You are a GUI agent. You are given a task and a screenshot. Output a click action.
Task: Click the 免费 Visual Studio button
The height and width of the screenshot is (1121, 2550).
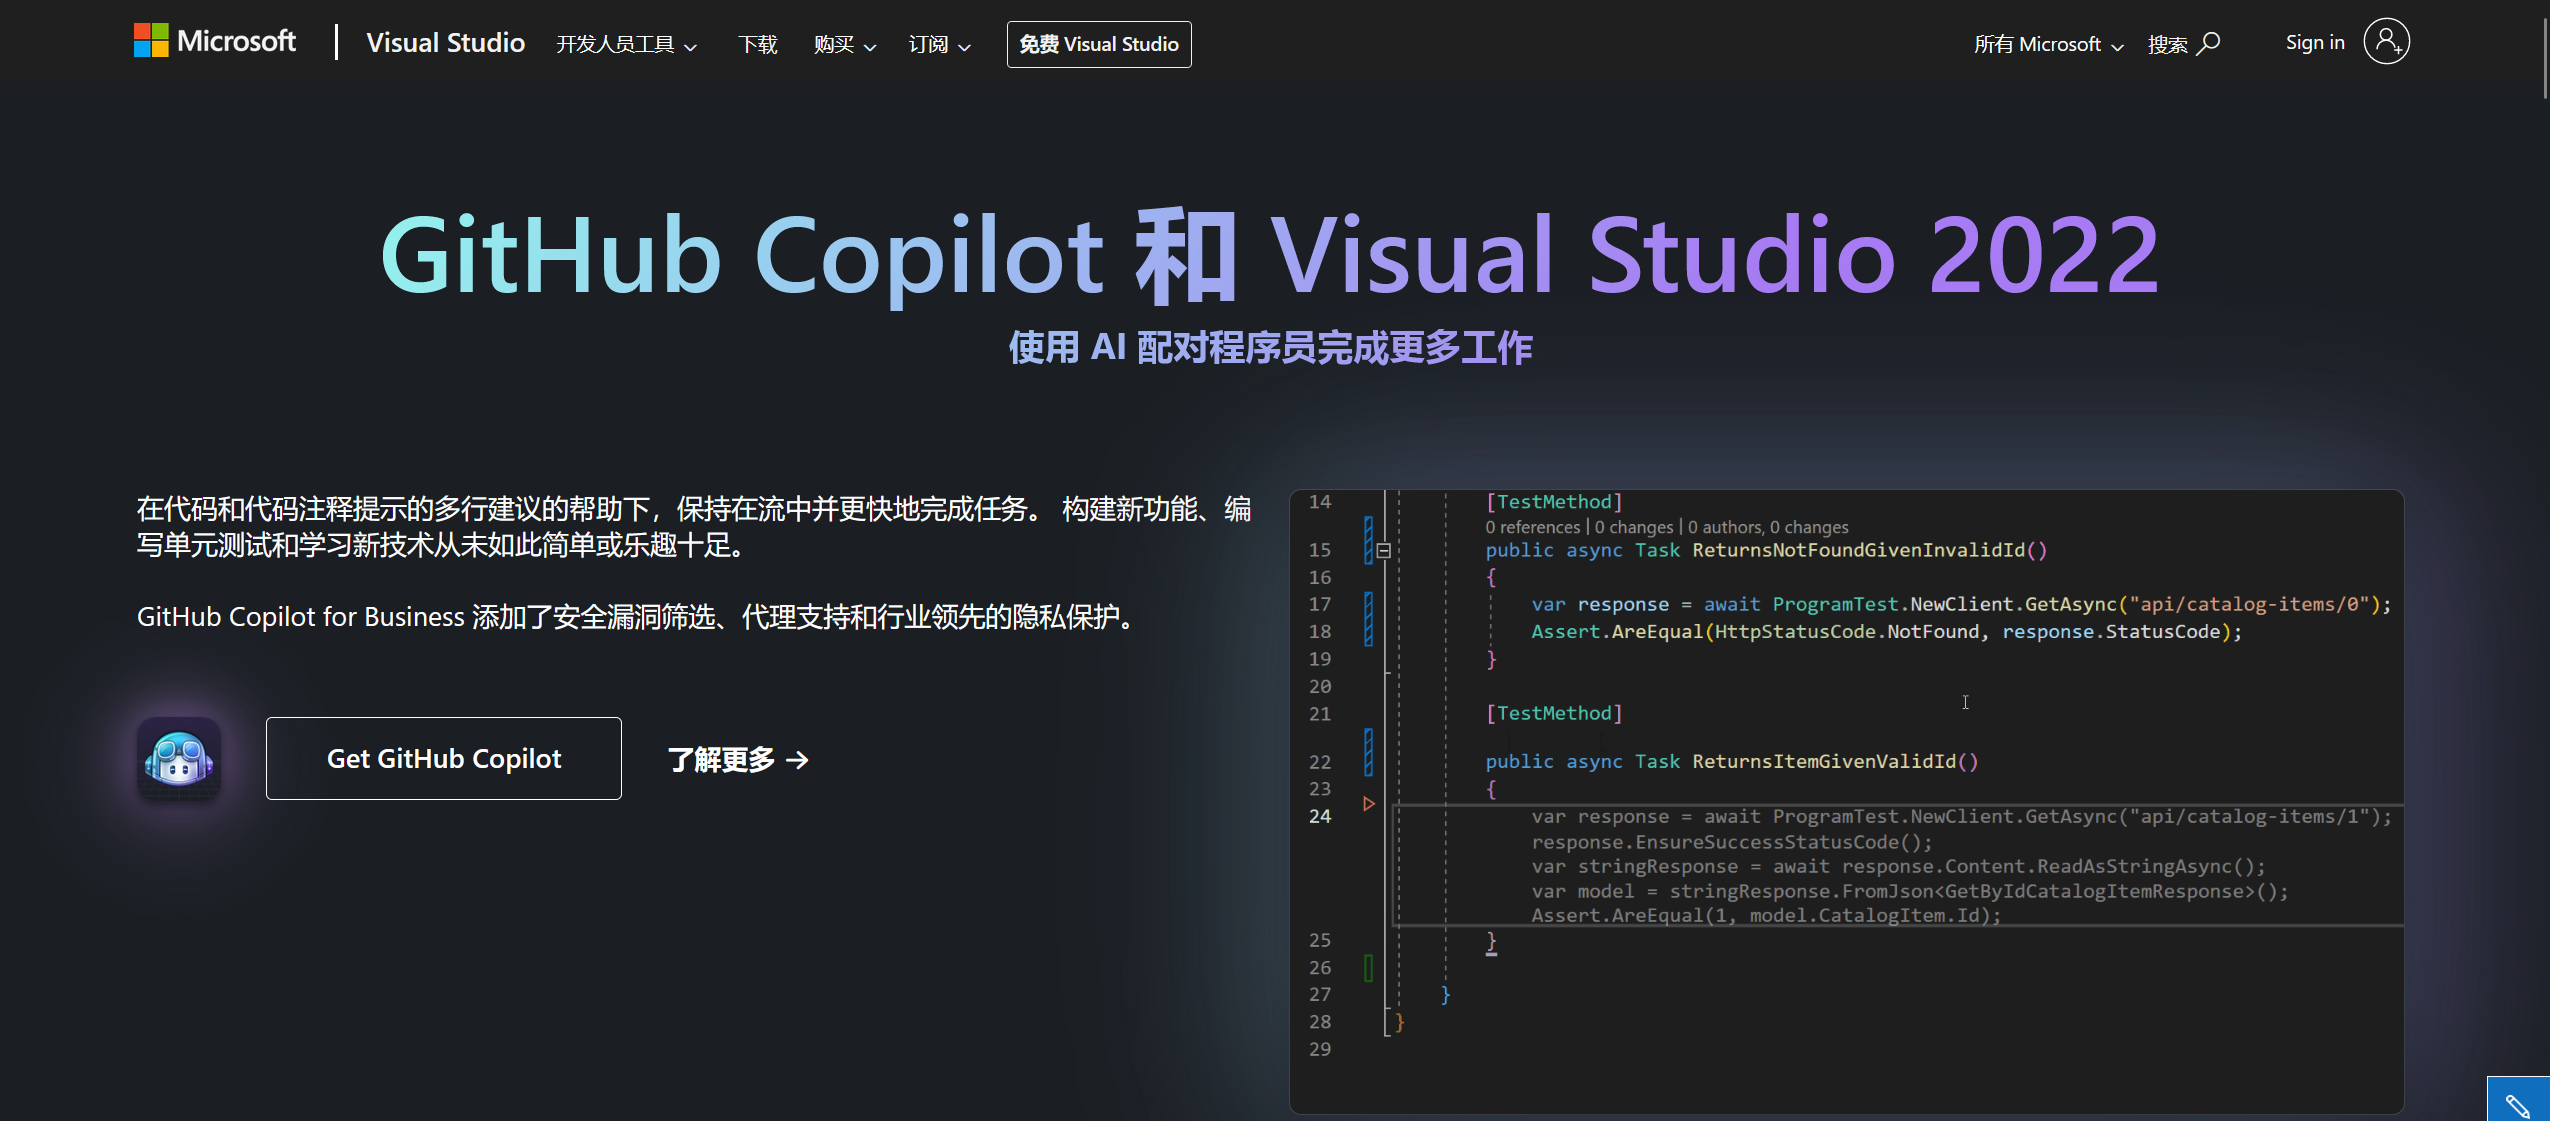click(1097, 44)
